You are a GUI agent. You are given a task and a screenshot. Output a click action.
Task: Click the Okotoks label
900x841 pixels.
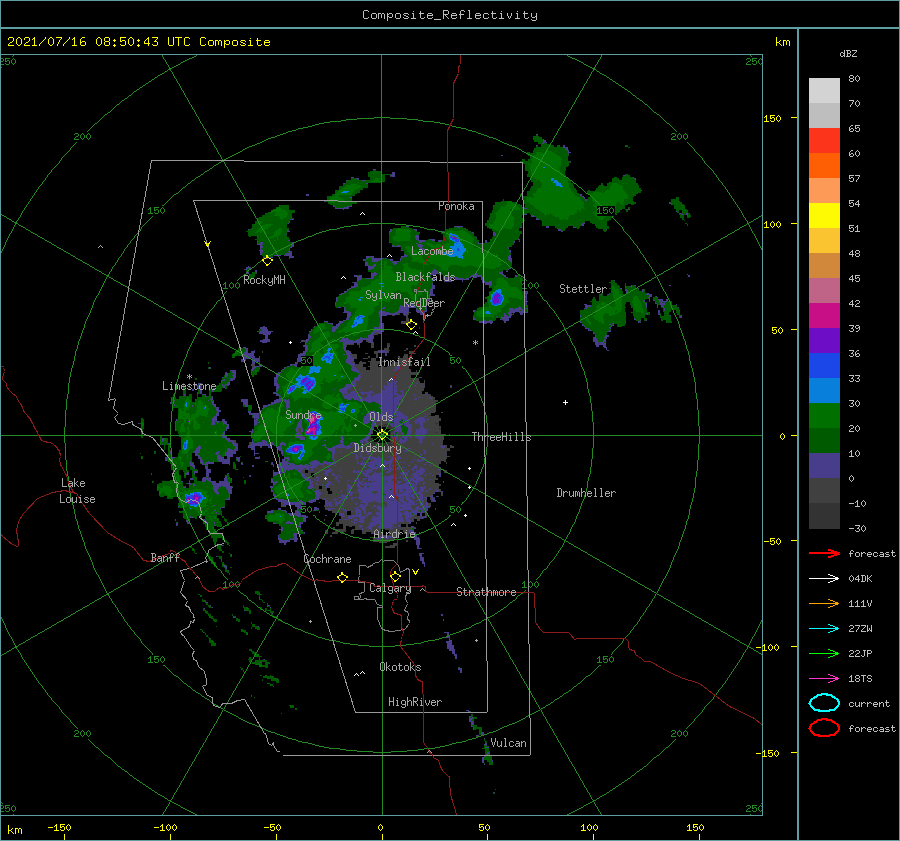400,667
